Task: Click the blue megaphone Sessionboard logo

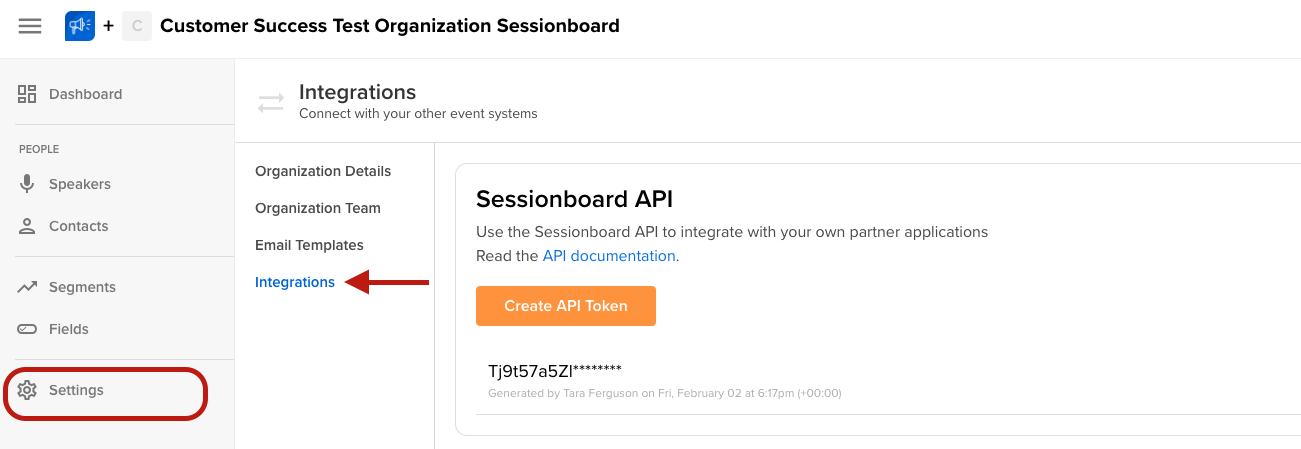Action: tap(79, 26)
